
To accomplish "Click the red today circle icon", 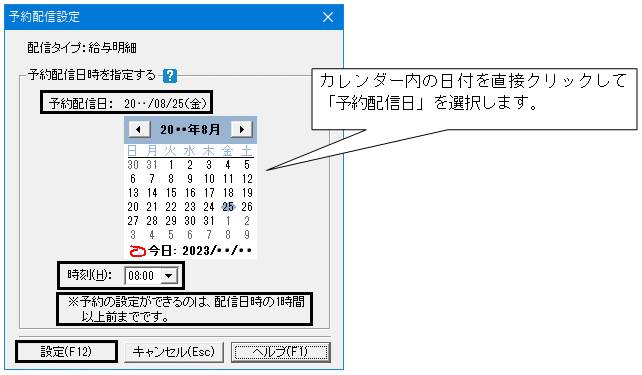I will pos(138,251).
